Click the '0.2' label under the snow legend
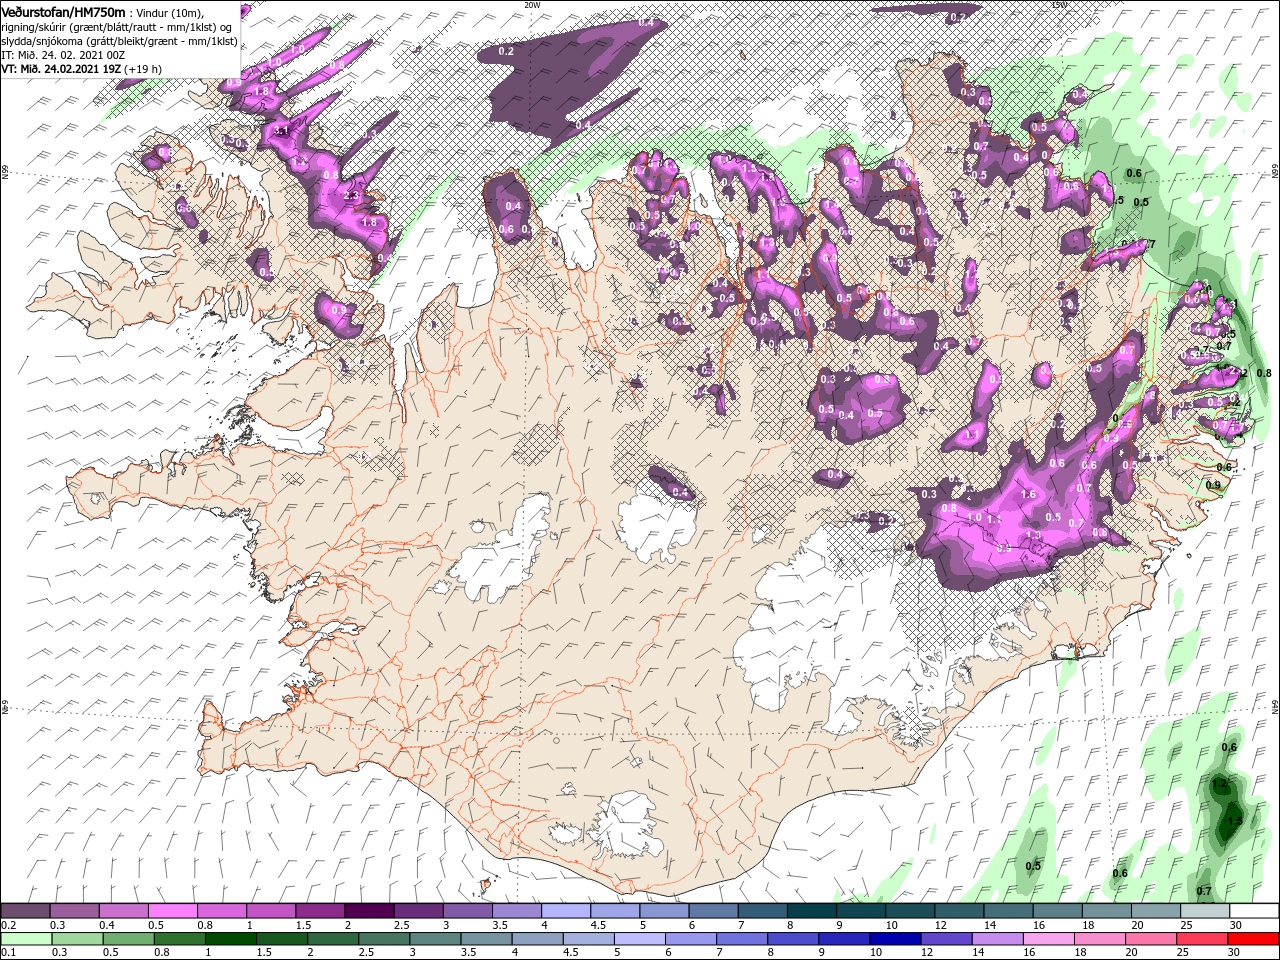The image size is (1280, 960). pos(8,925)
